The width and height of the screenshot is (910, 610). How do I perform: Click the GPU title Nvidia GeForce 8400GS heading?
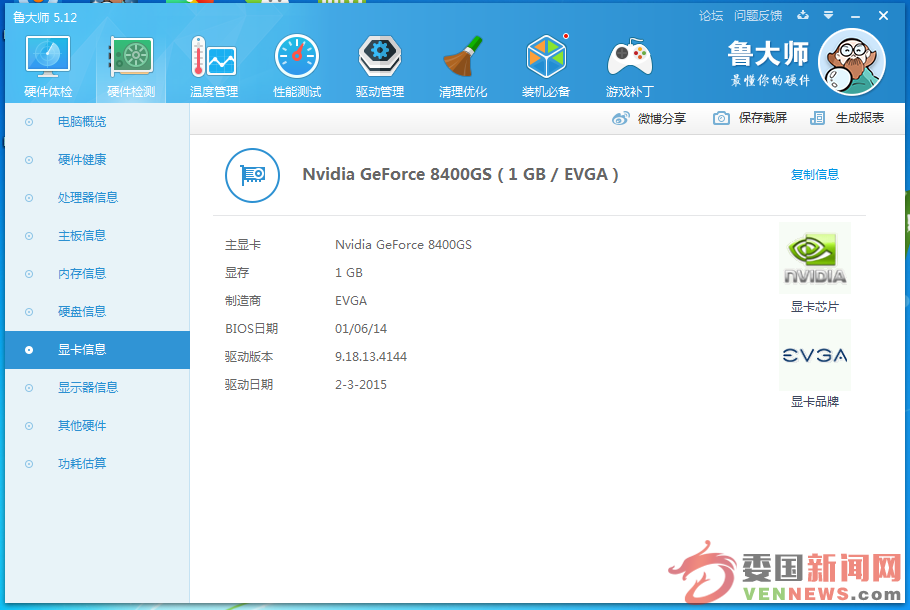(460, 175)
